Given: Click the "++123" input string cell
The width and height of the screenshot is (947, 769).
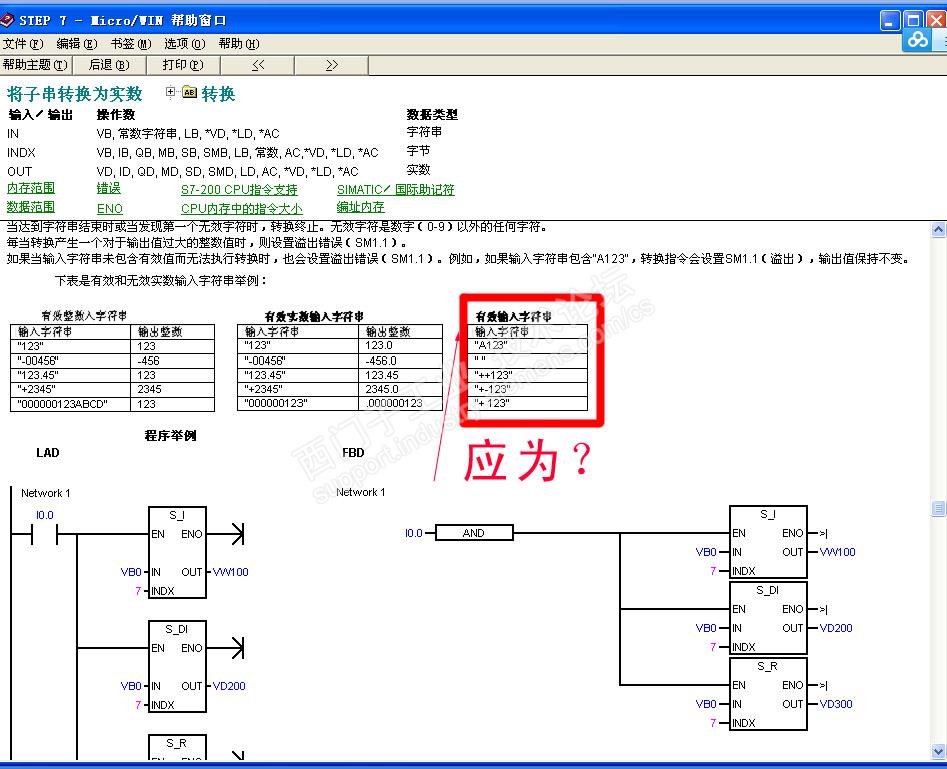Looking at the screenshot, I should (x=527, y=375).
